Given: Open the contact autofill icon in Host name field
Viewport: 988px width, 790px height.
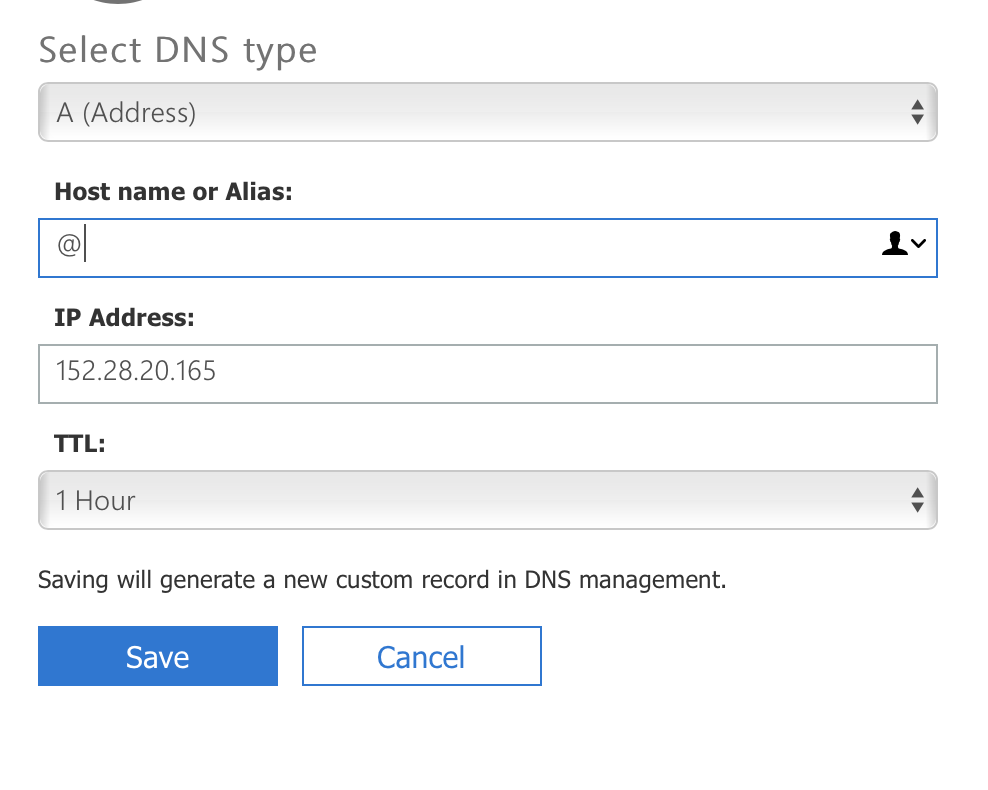Looking at the screenshot, I should pos(894,244).
